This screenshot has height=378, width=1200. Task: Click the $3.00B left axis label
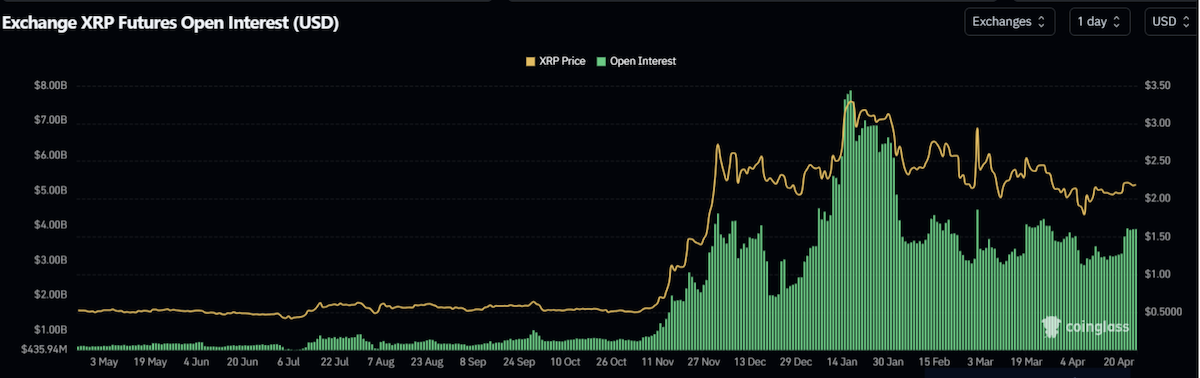point(50,260)
